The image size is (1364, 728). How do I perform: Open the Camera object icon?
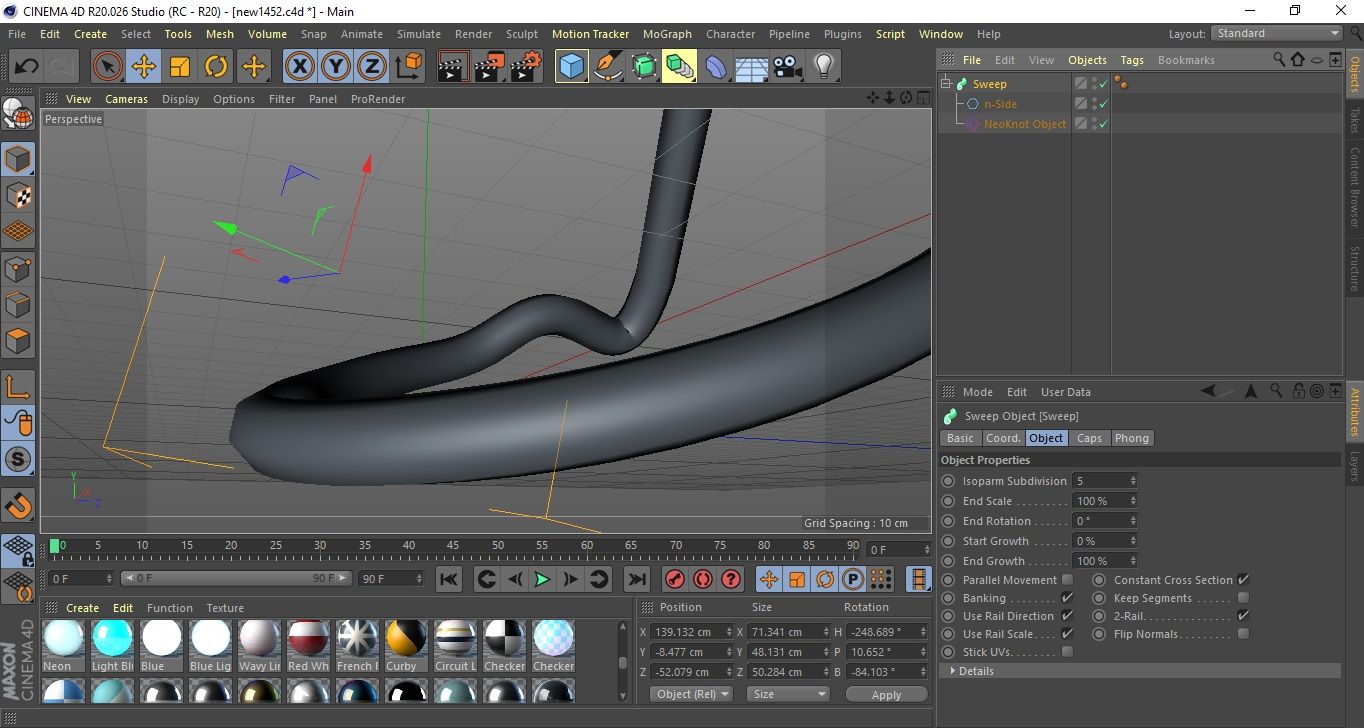tap(787, 67)
